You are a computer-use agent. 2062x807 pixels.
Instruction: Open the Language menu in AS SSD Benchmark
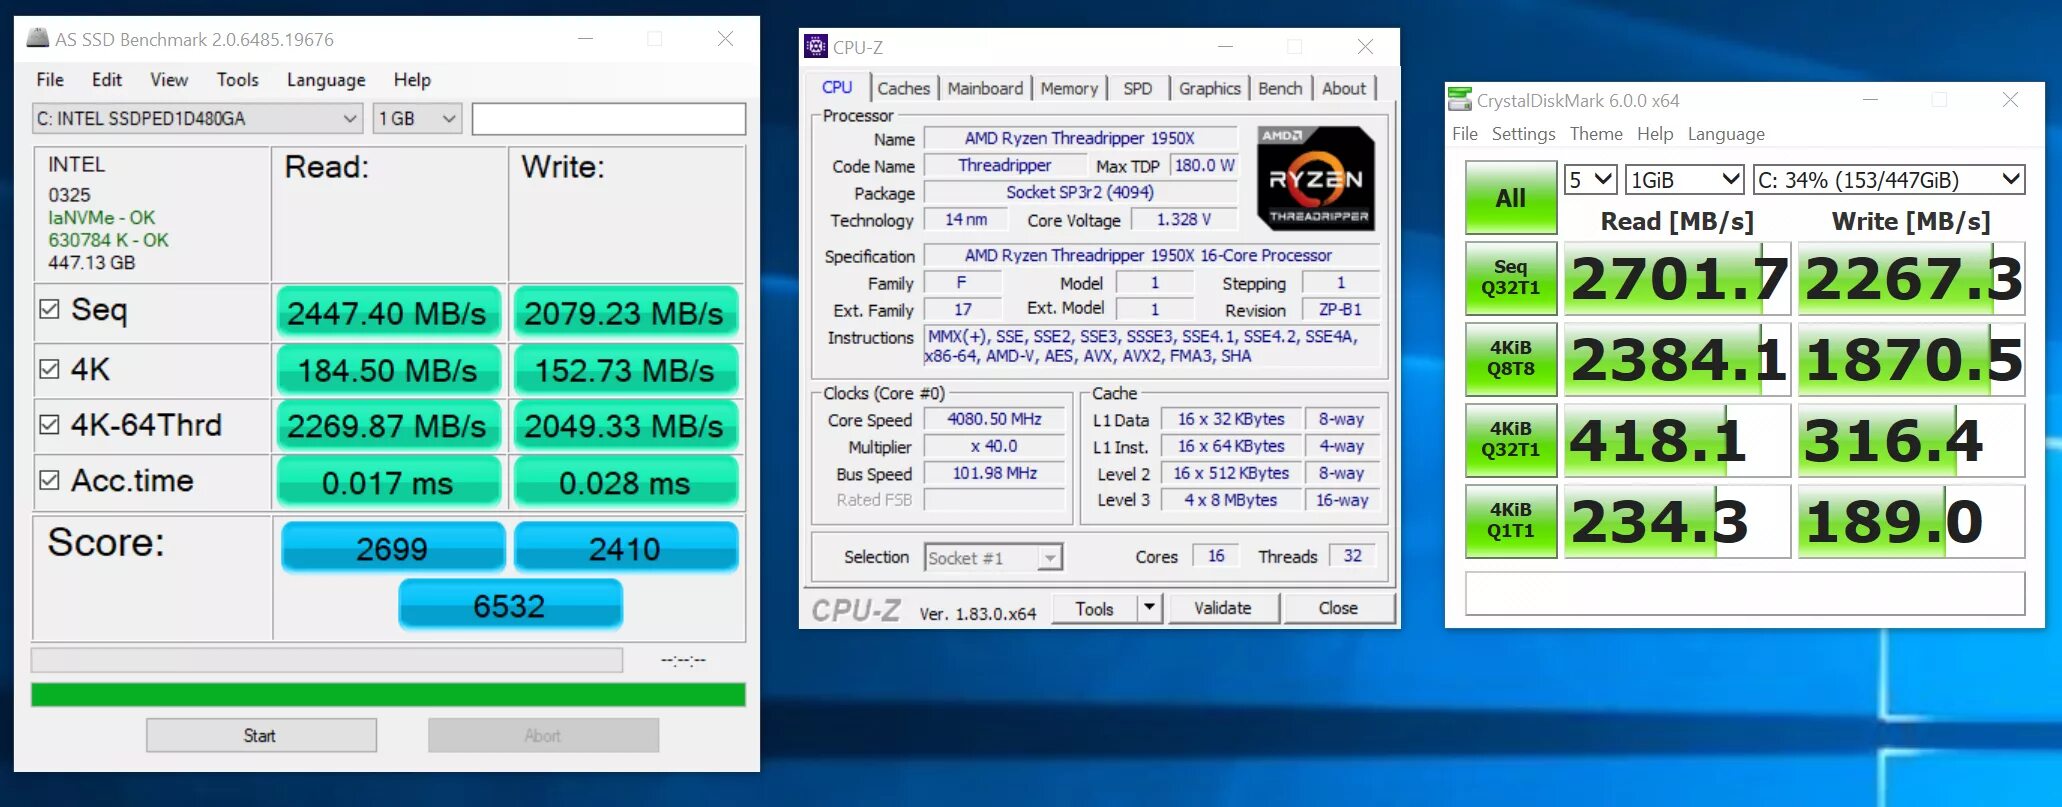tap(326, 80)
